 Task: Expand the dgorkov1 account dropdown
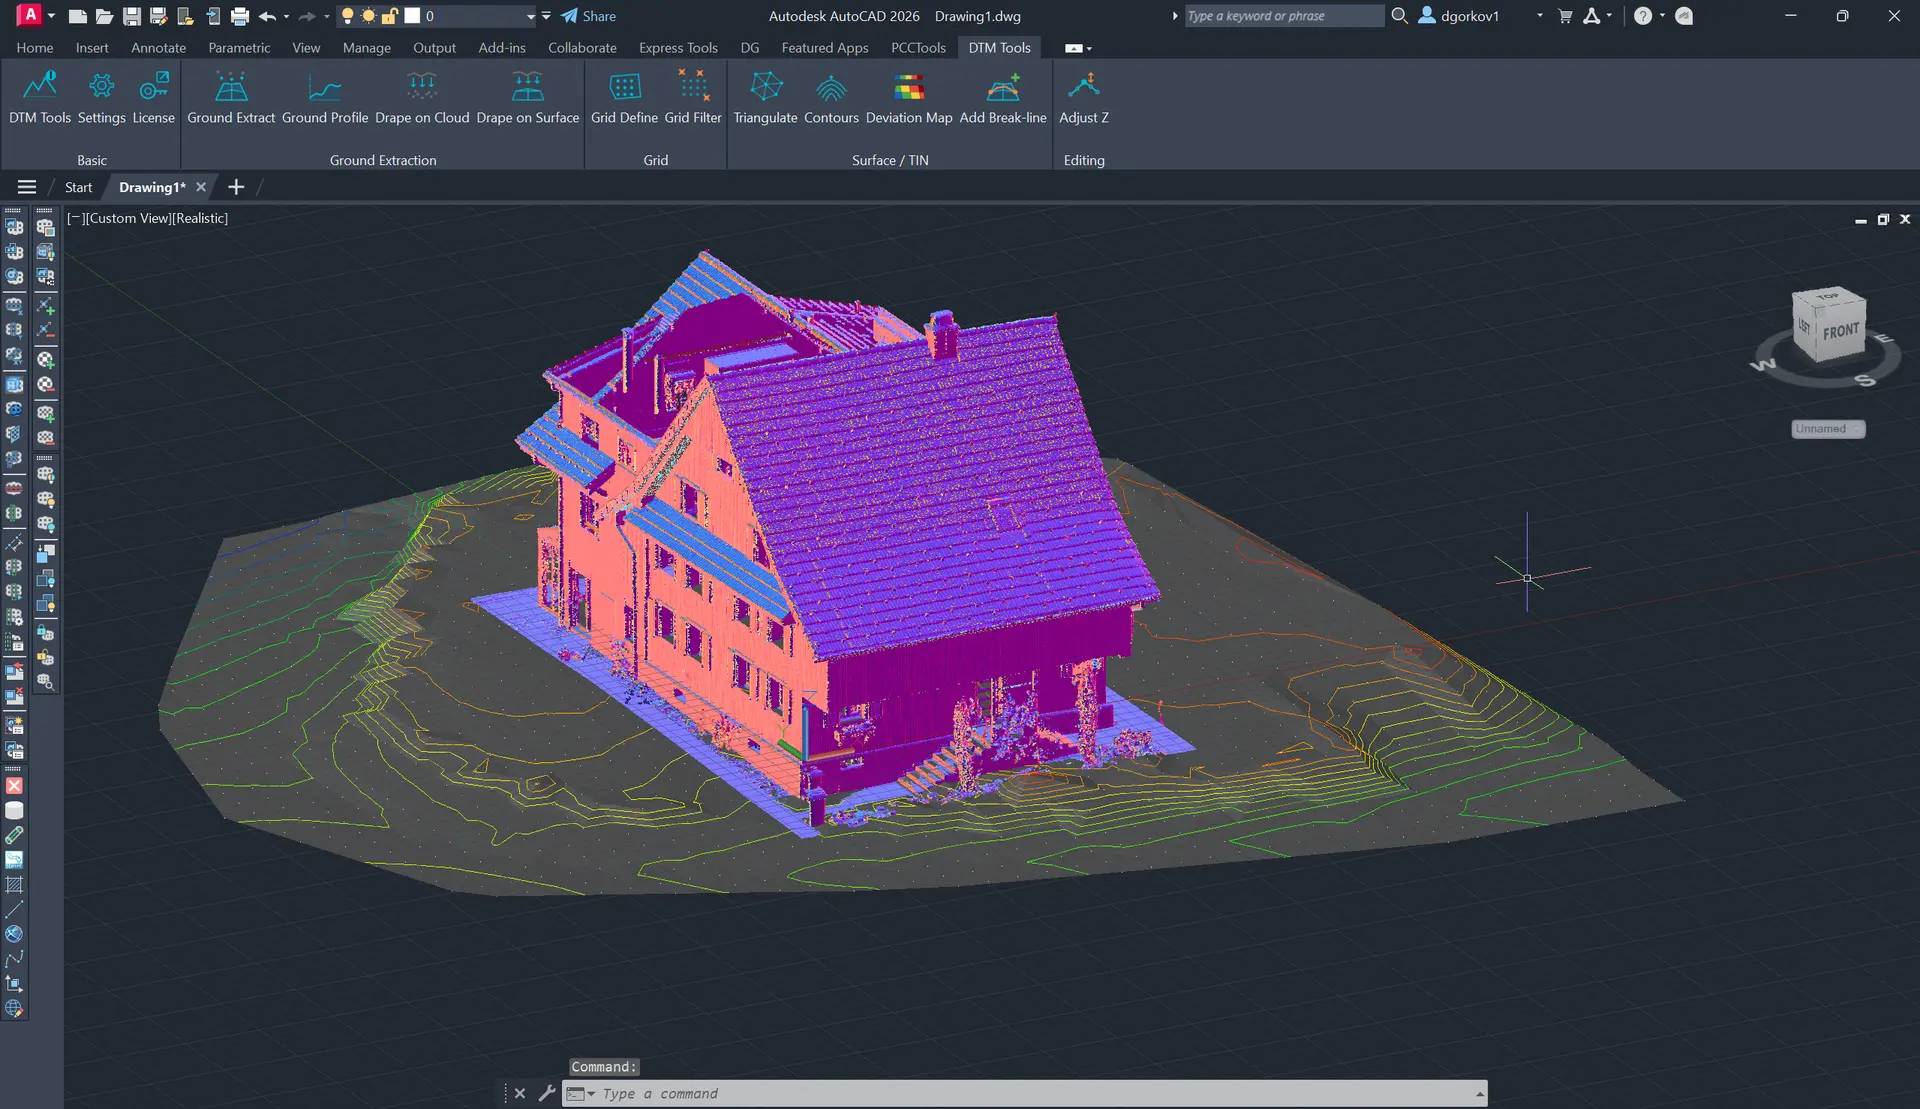click(x=1539, y=16)
